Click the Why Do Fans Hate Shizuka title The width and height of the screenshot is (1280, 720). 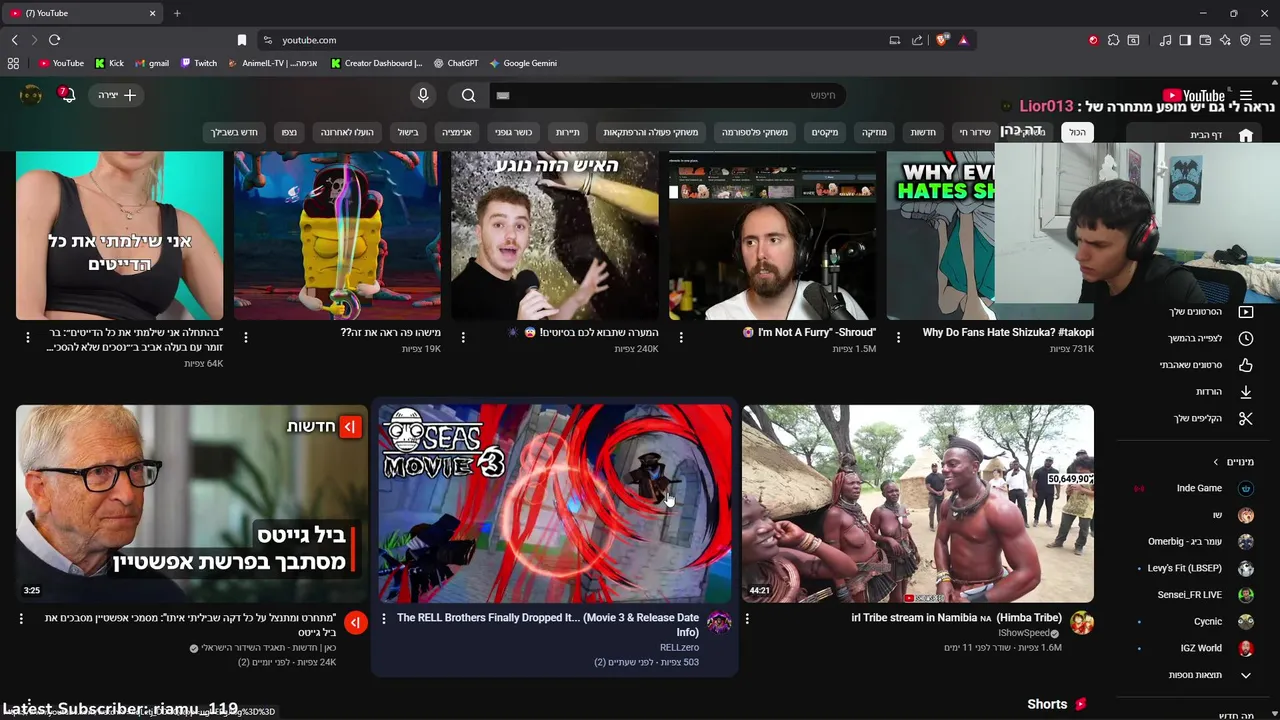point(1008,332)
